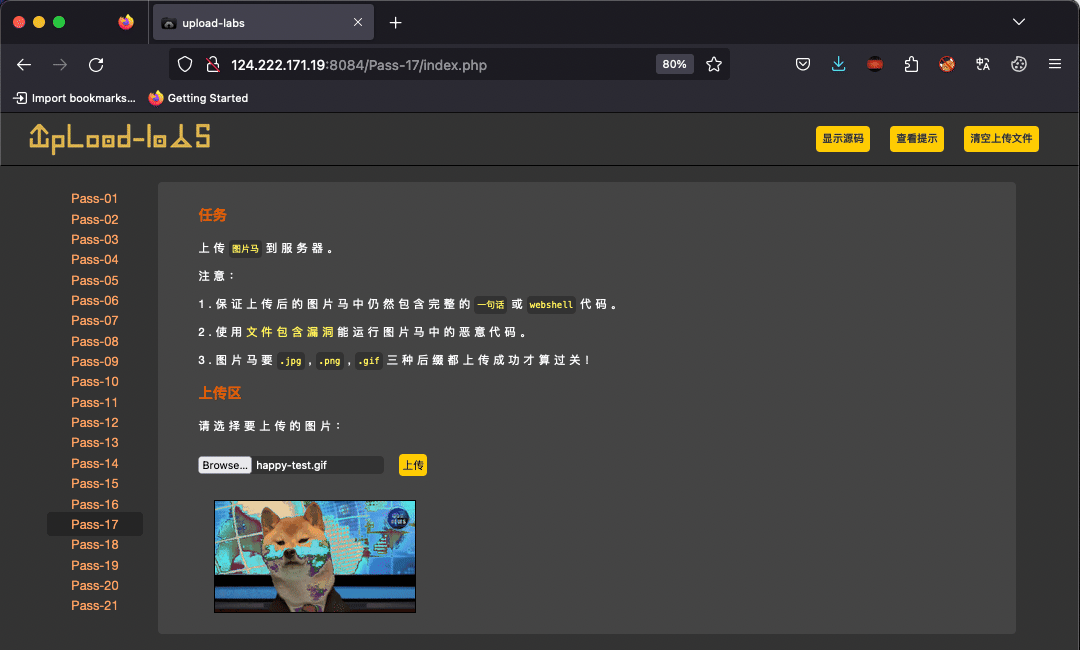The height and width of the screenshot is (650, 1080).
Task: Click the insecure connection lock icon
Action: point(213,65)
